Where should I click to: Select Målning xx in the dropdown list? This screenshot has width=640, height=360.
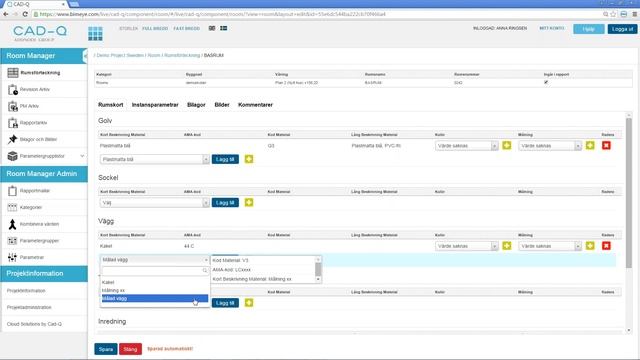[155, 290]
